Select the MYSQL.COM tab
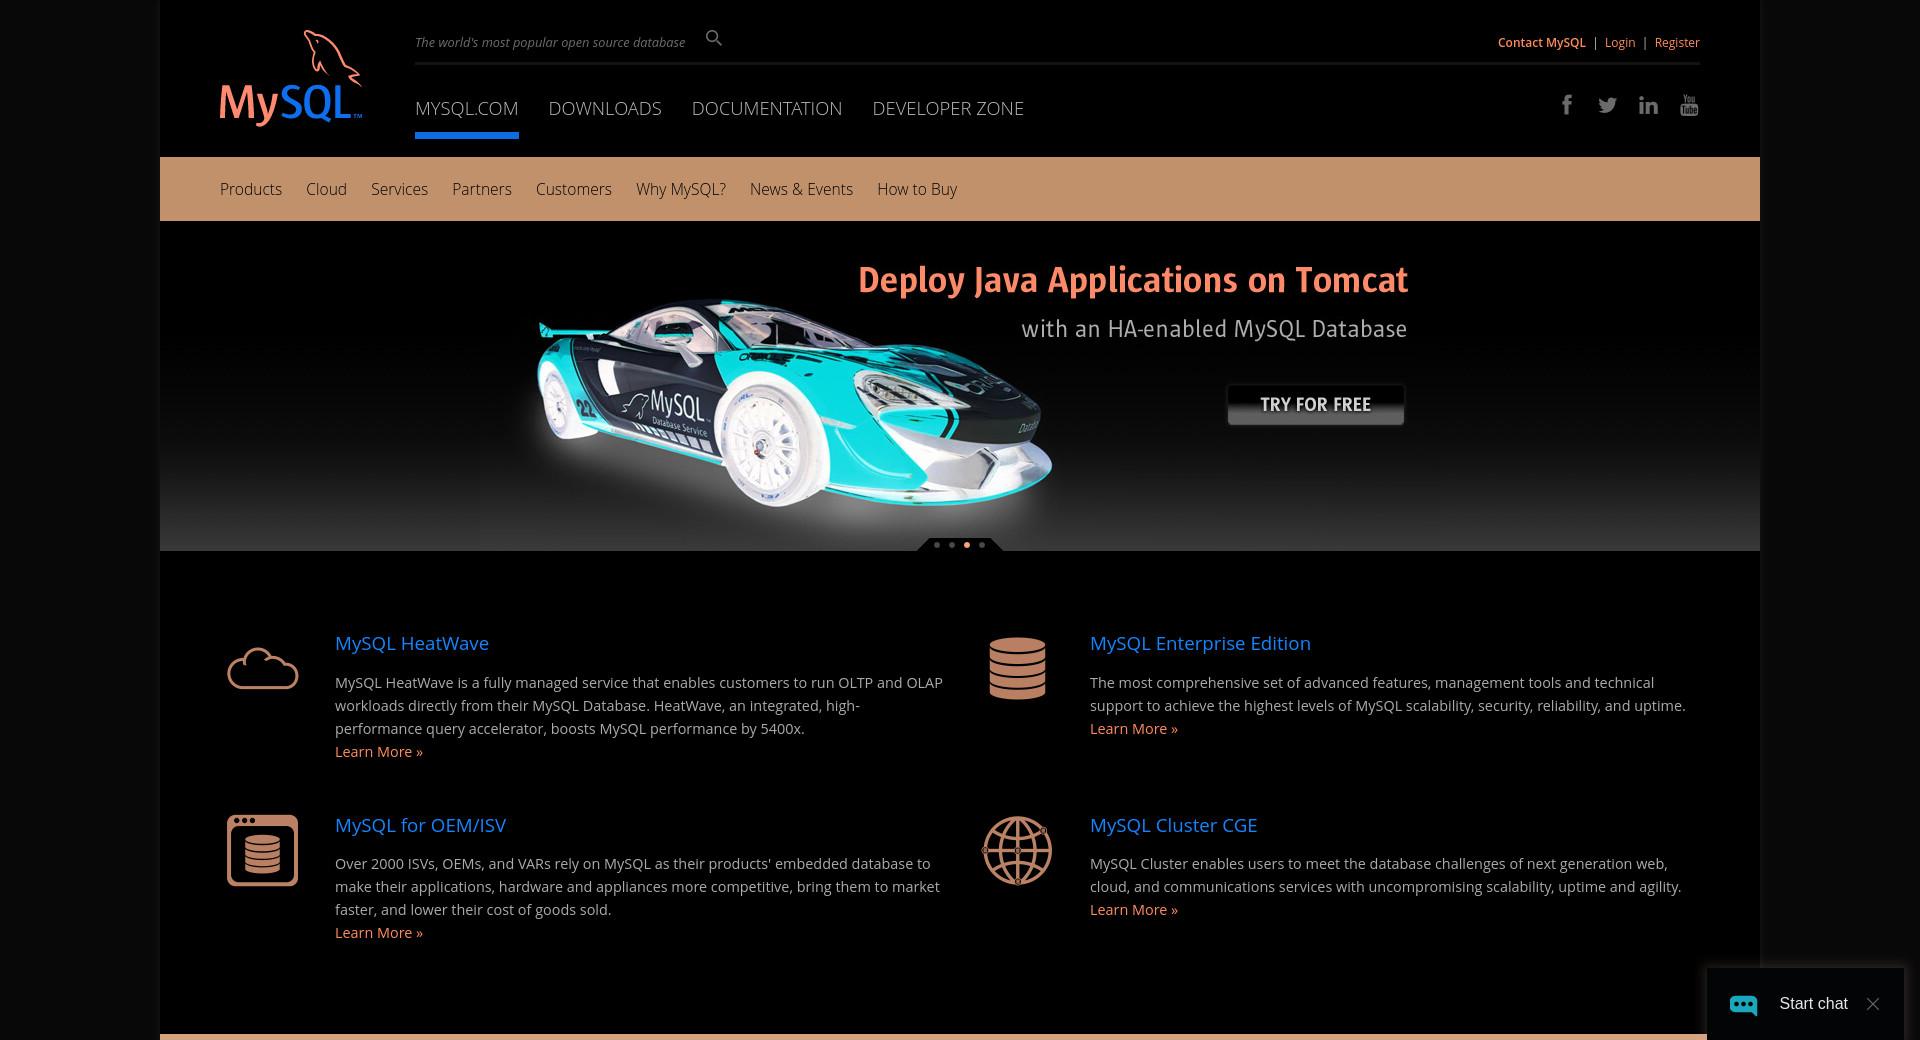 pyautogui.click(x=466, y=108)
